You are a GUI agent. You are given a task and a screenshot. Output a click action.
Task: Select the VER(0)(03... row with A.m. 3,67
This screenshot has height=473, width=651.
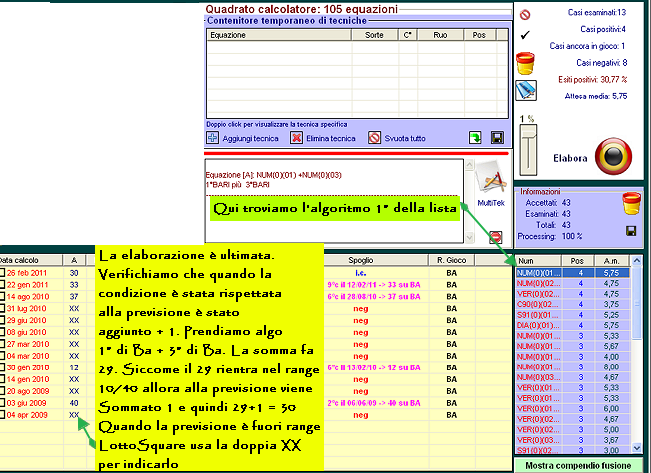[x=573, y=440]
